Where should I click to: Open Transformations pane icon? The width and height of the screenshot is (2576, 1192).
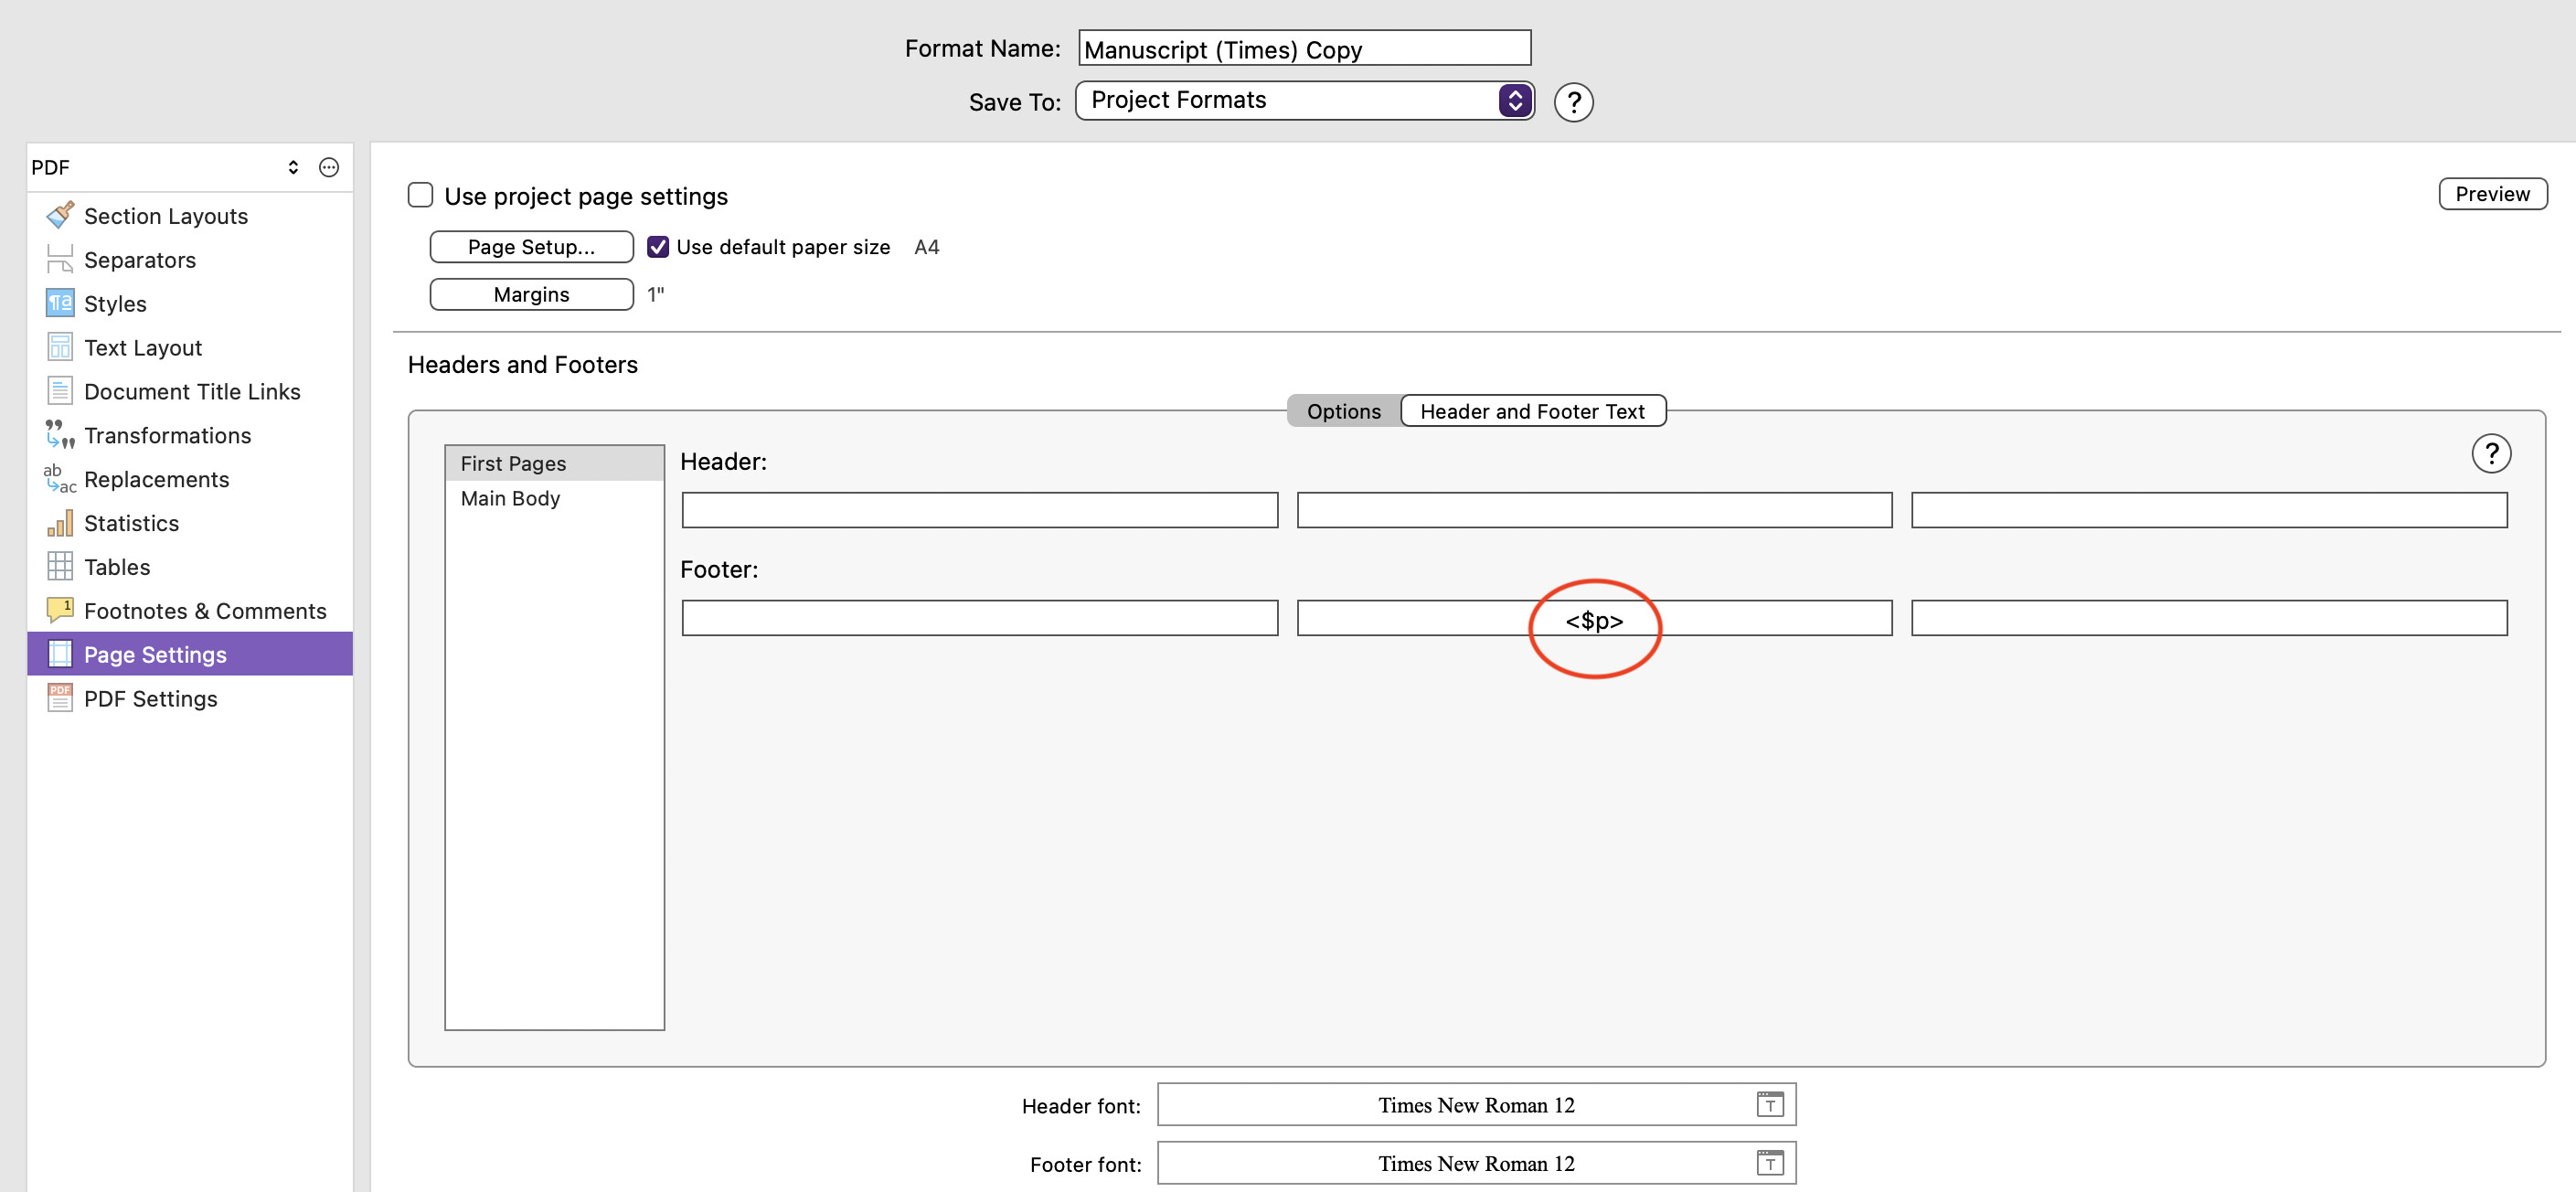(x=60, y=435)
